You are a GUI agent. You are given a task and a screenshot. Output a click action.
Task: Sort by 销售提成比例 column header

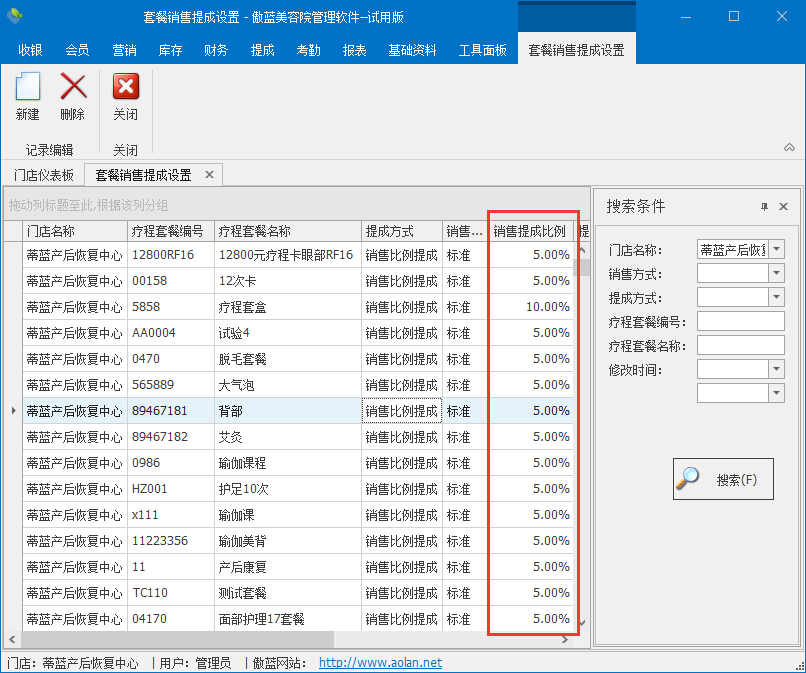click(x=531, y=231)
